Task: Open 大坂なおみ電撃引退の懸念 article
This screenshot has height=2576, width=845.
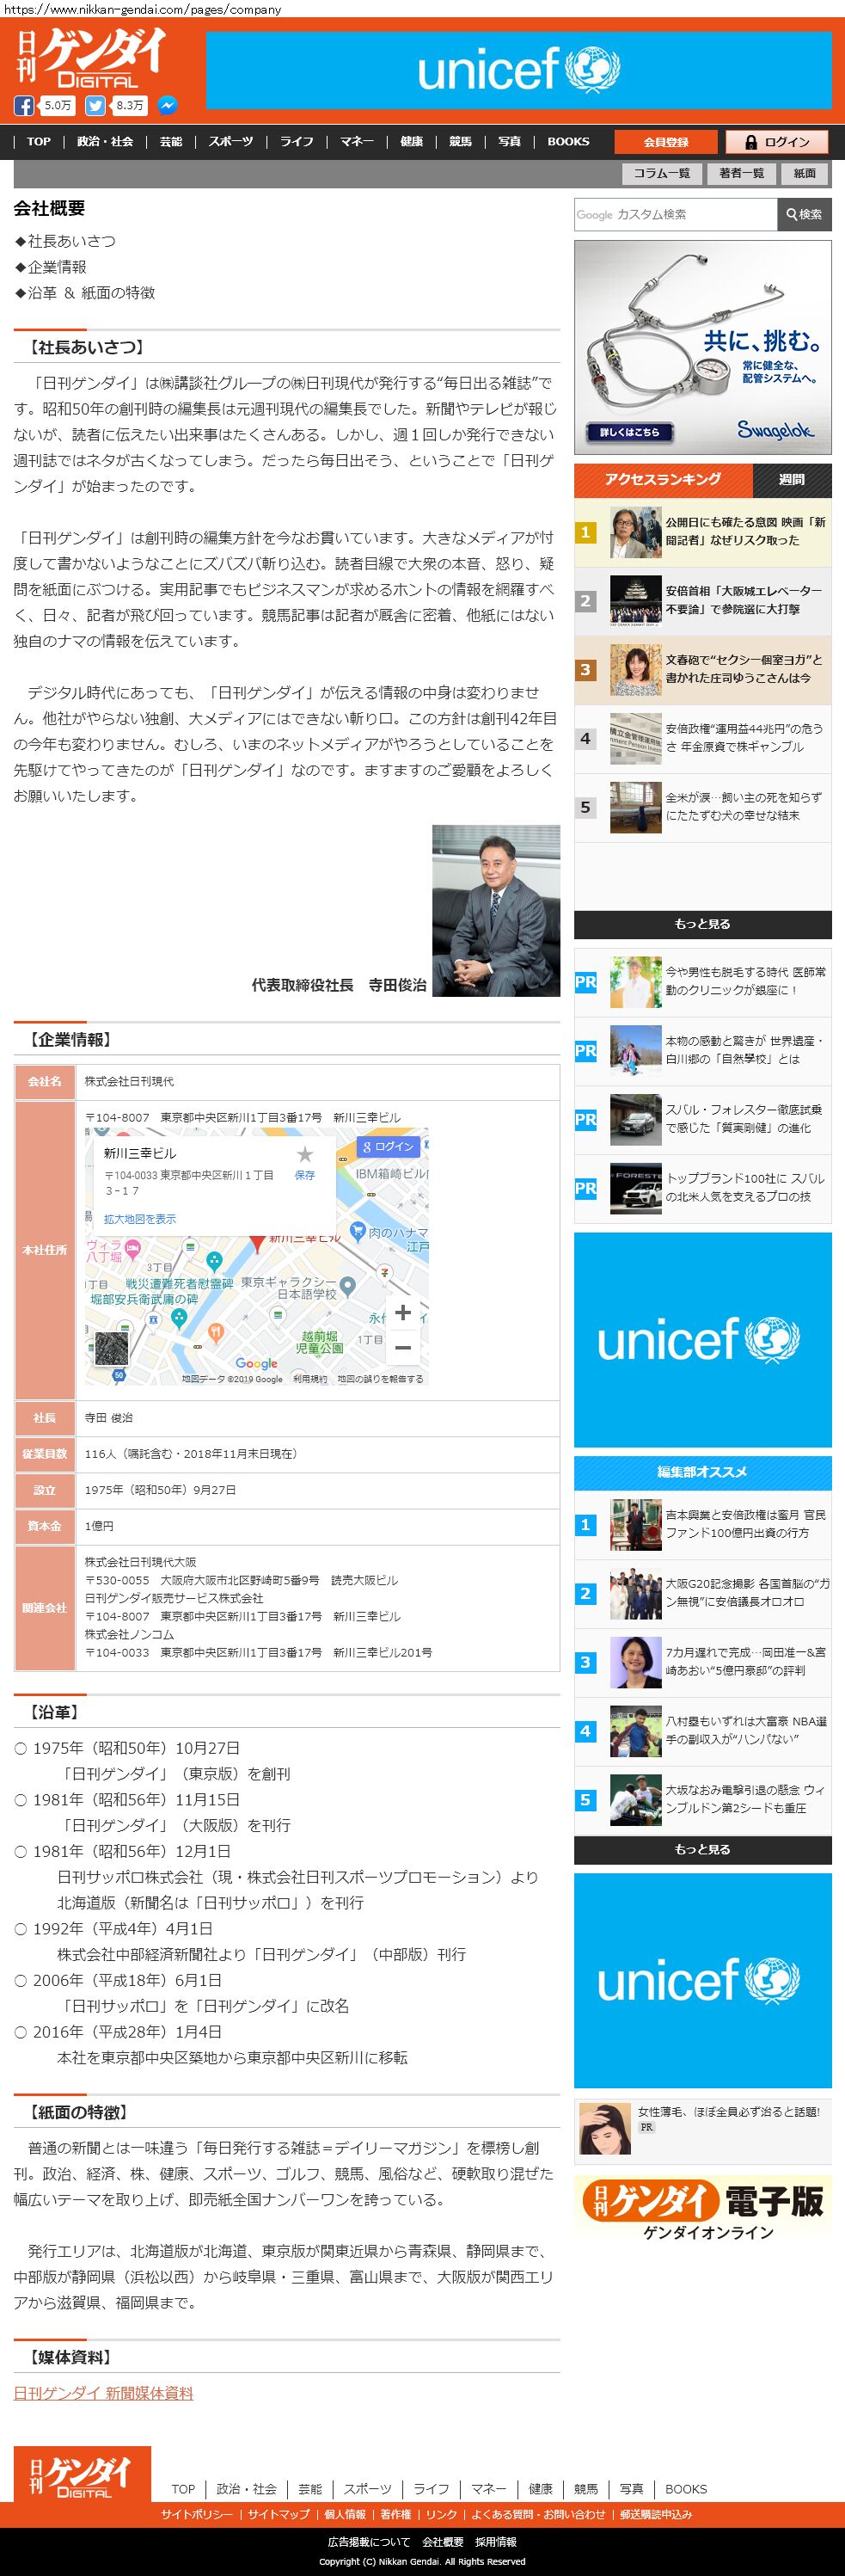Action: tap(746, 1800)
